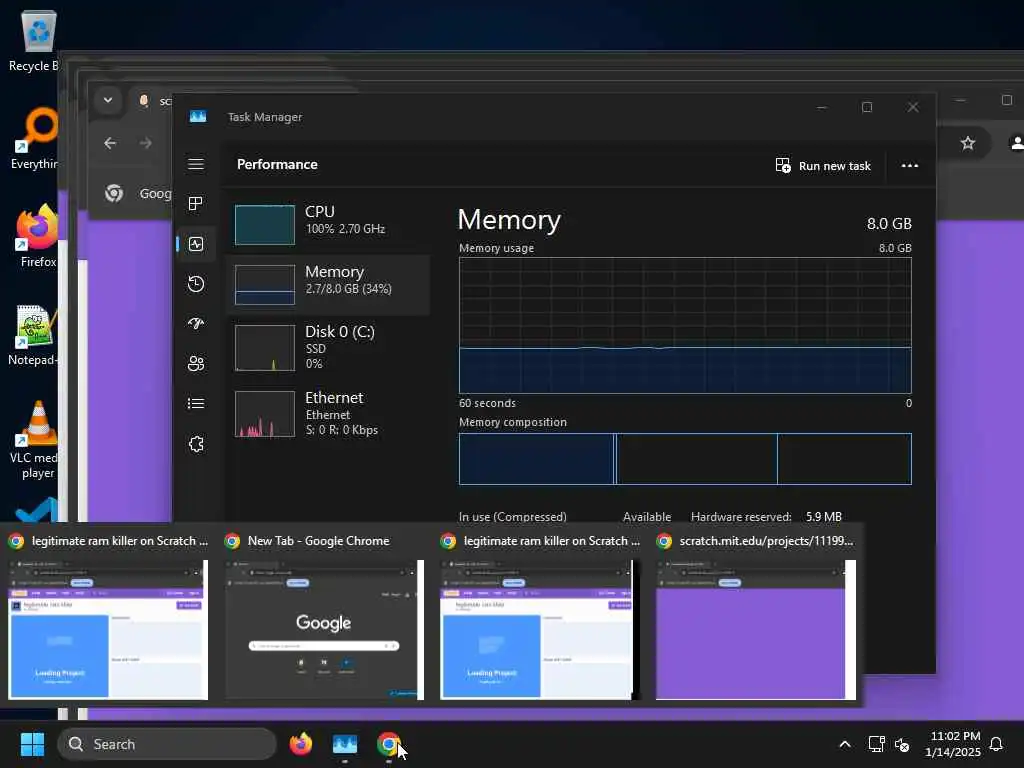Open Everything desktop shortcut

37,138
